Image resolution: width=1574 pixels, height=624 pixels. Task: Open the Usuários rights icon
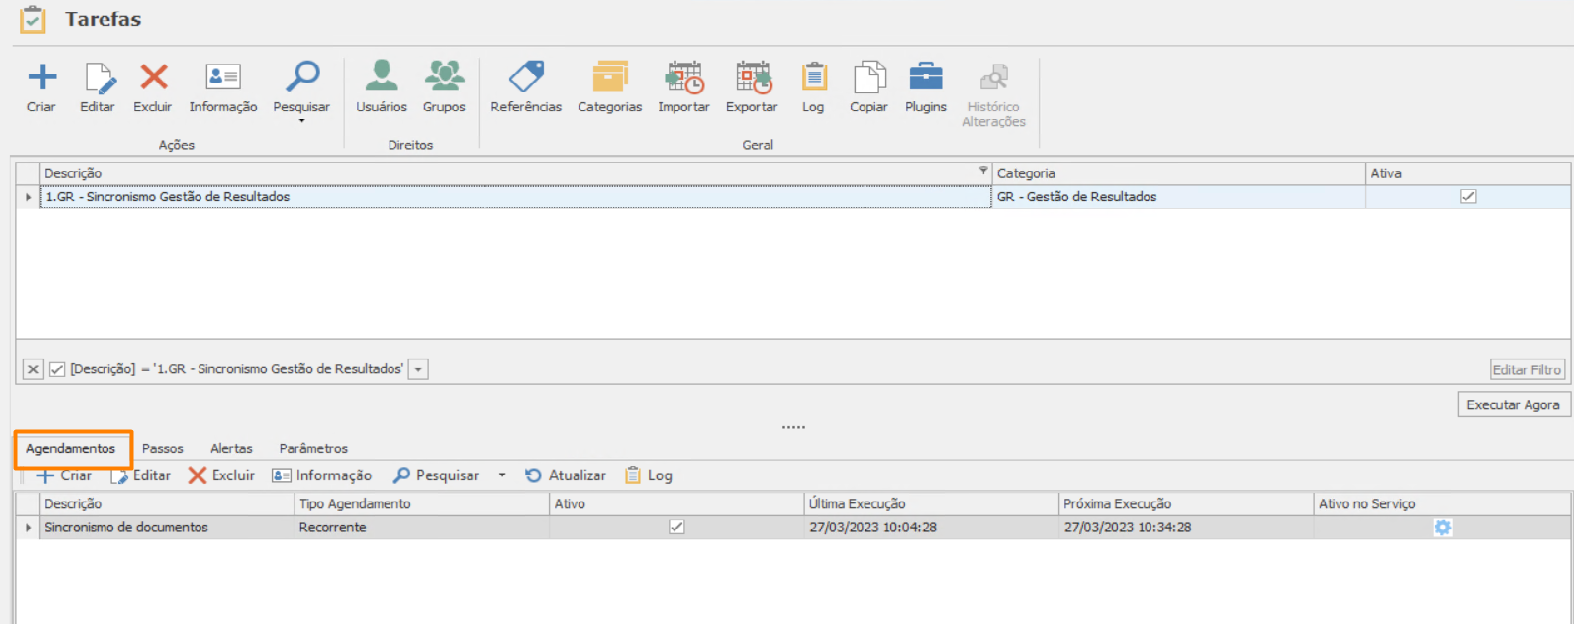tap(381, 76)
